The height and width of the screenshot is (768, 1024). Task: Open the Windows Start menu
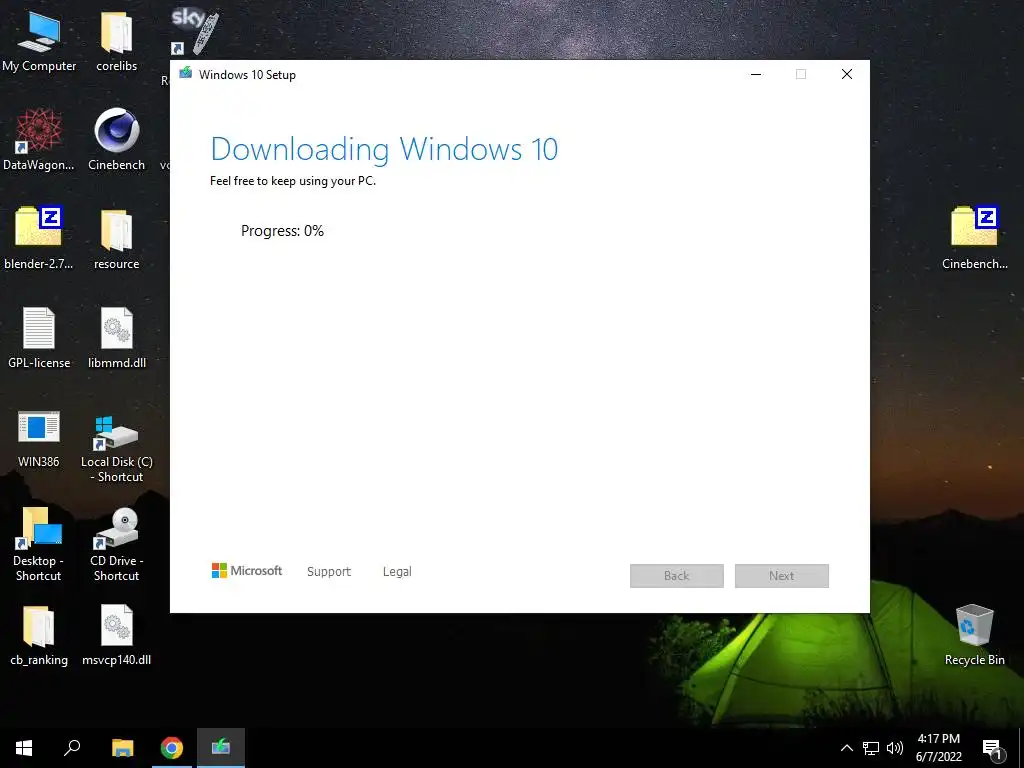[x=24, y=748]
